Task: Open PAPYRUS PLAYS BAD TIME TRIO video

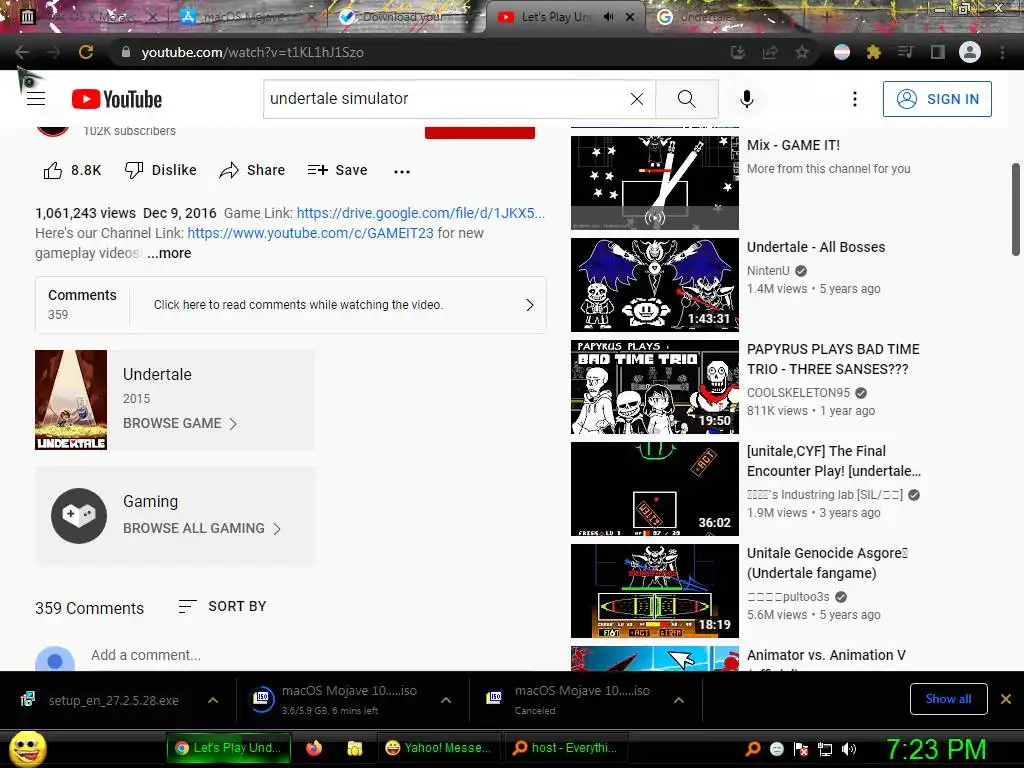Action: click(655, 387)
